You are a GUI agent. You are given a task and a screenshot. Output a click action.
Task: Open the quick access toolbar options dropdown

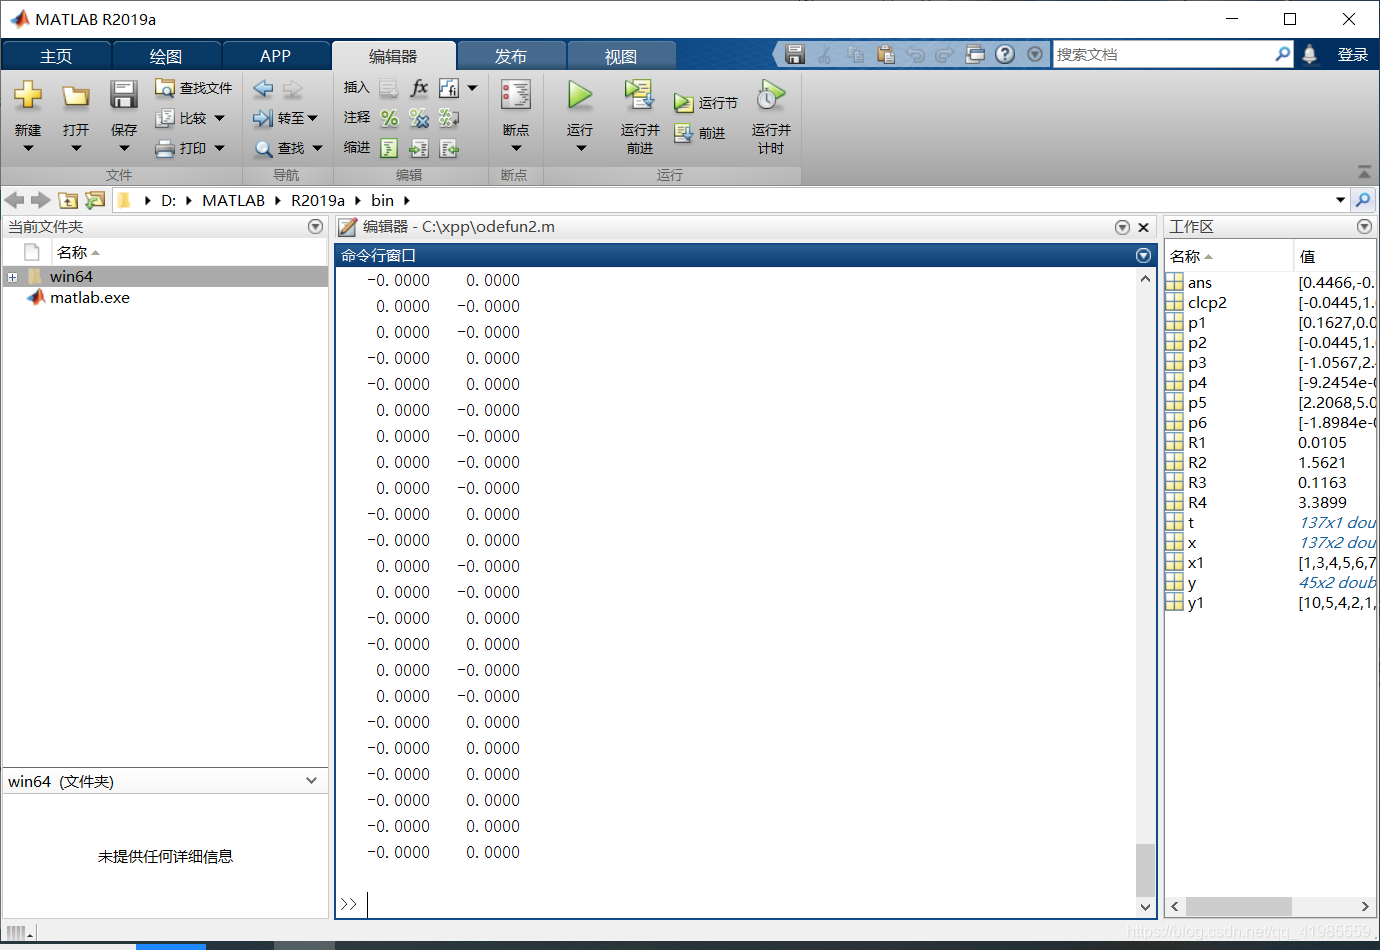(1035, 54)
